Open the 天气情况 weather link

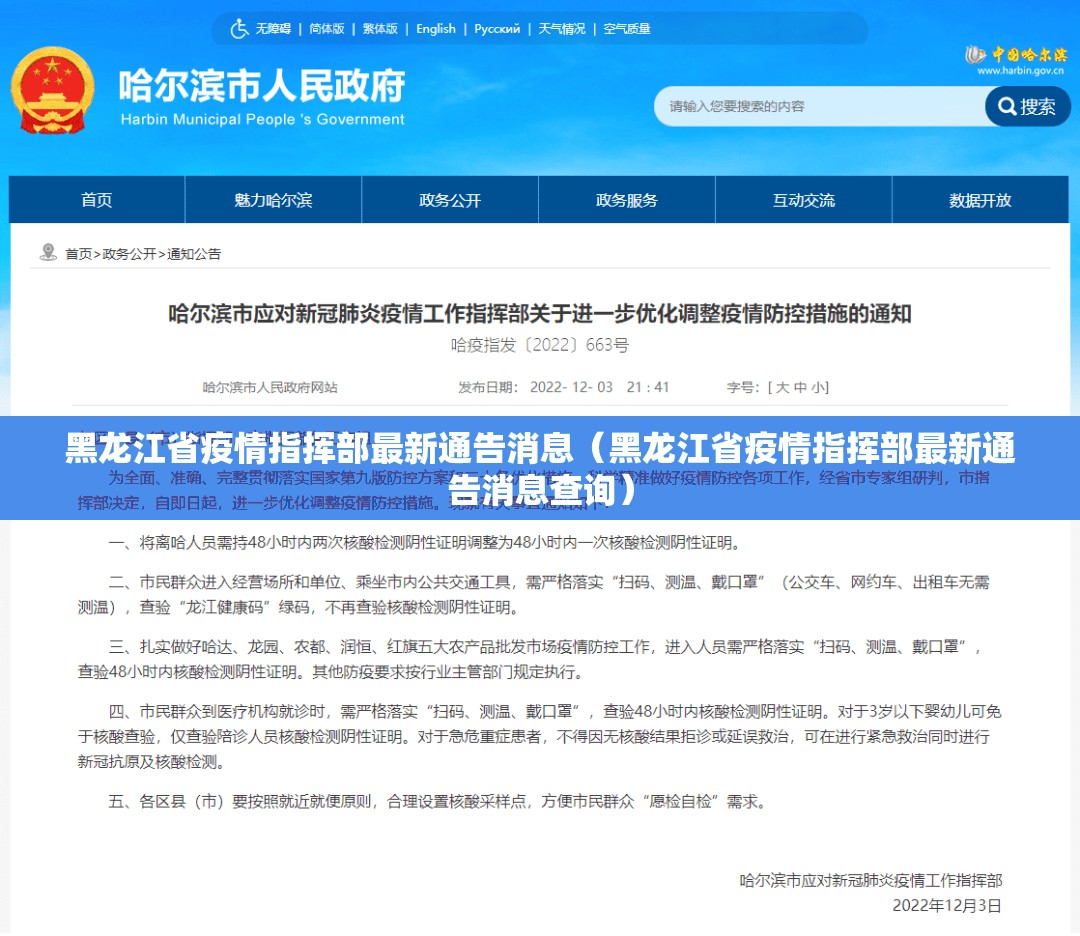[561, 29]
